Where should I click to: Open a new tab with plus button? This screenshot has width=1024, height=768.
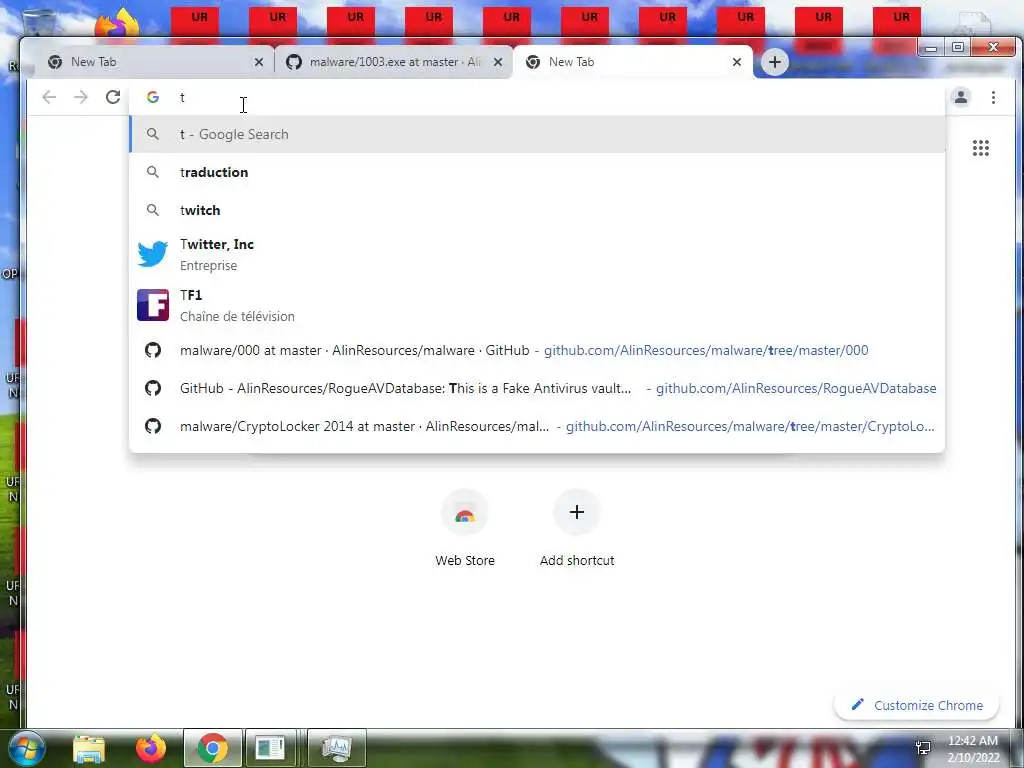775,62
